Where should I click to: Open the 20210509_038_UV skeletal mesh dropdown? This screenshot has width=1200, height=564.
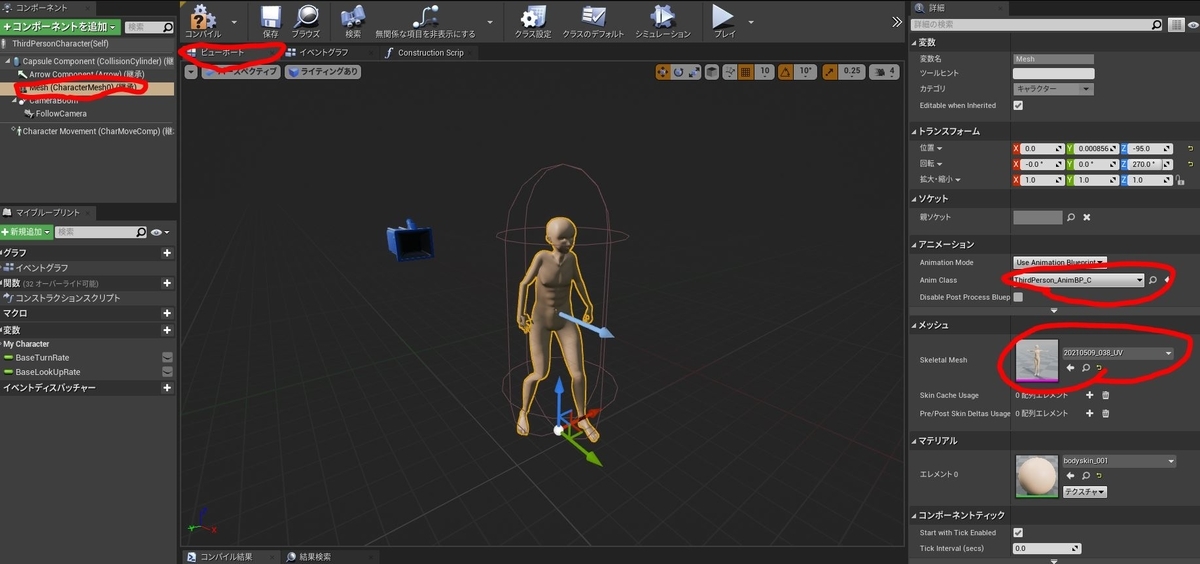click(1119, 353)
